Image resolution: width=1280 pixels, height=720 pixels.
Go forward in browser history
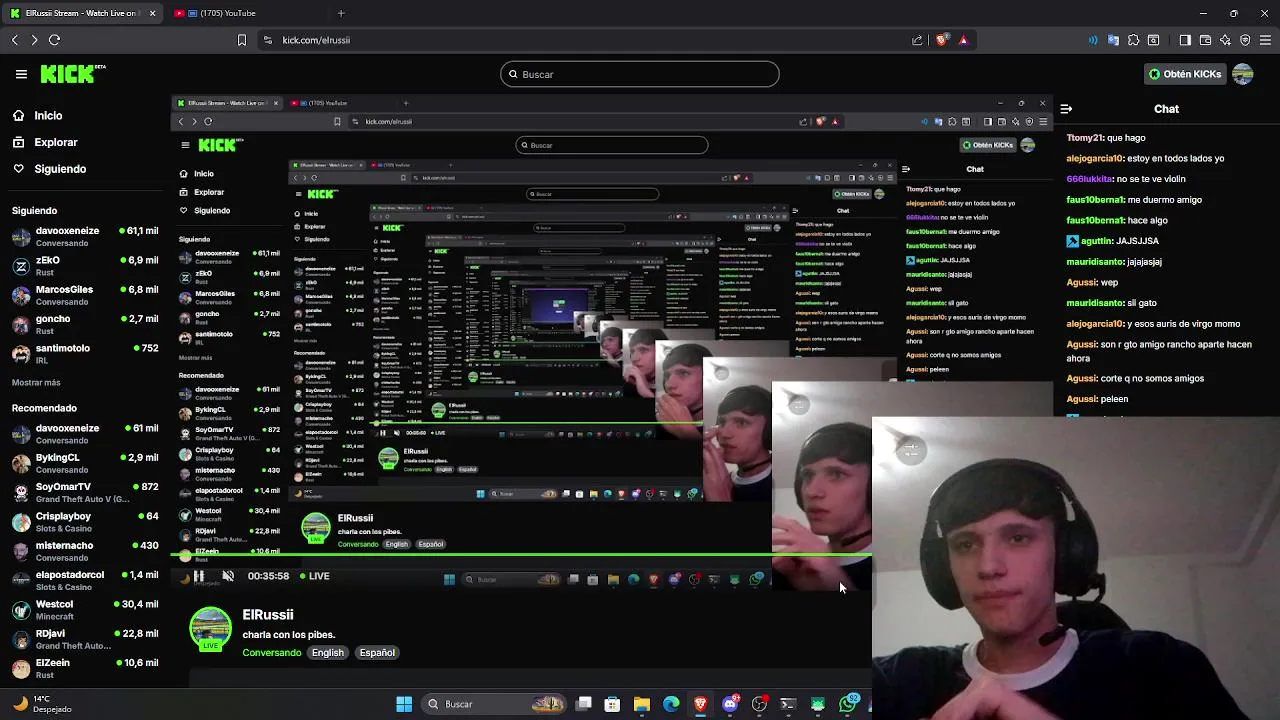[x=34, y=40]
